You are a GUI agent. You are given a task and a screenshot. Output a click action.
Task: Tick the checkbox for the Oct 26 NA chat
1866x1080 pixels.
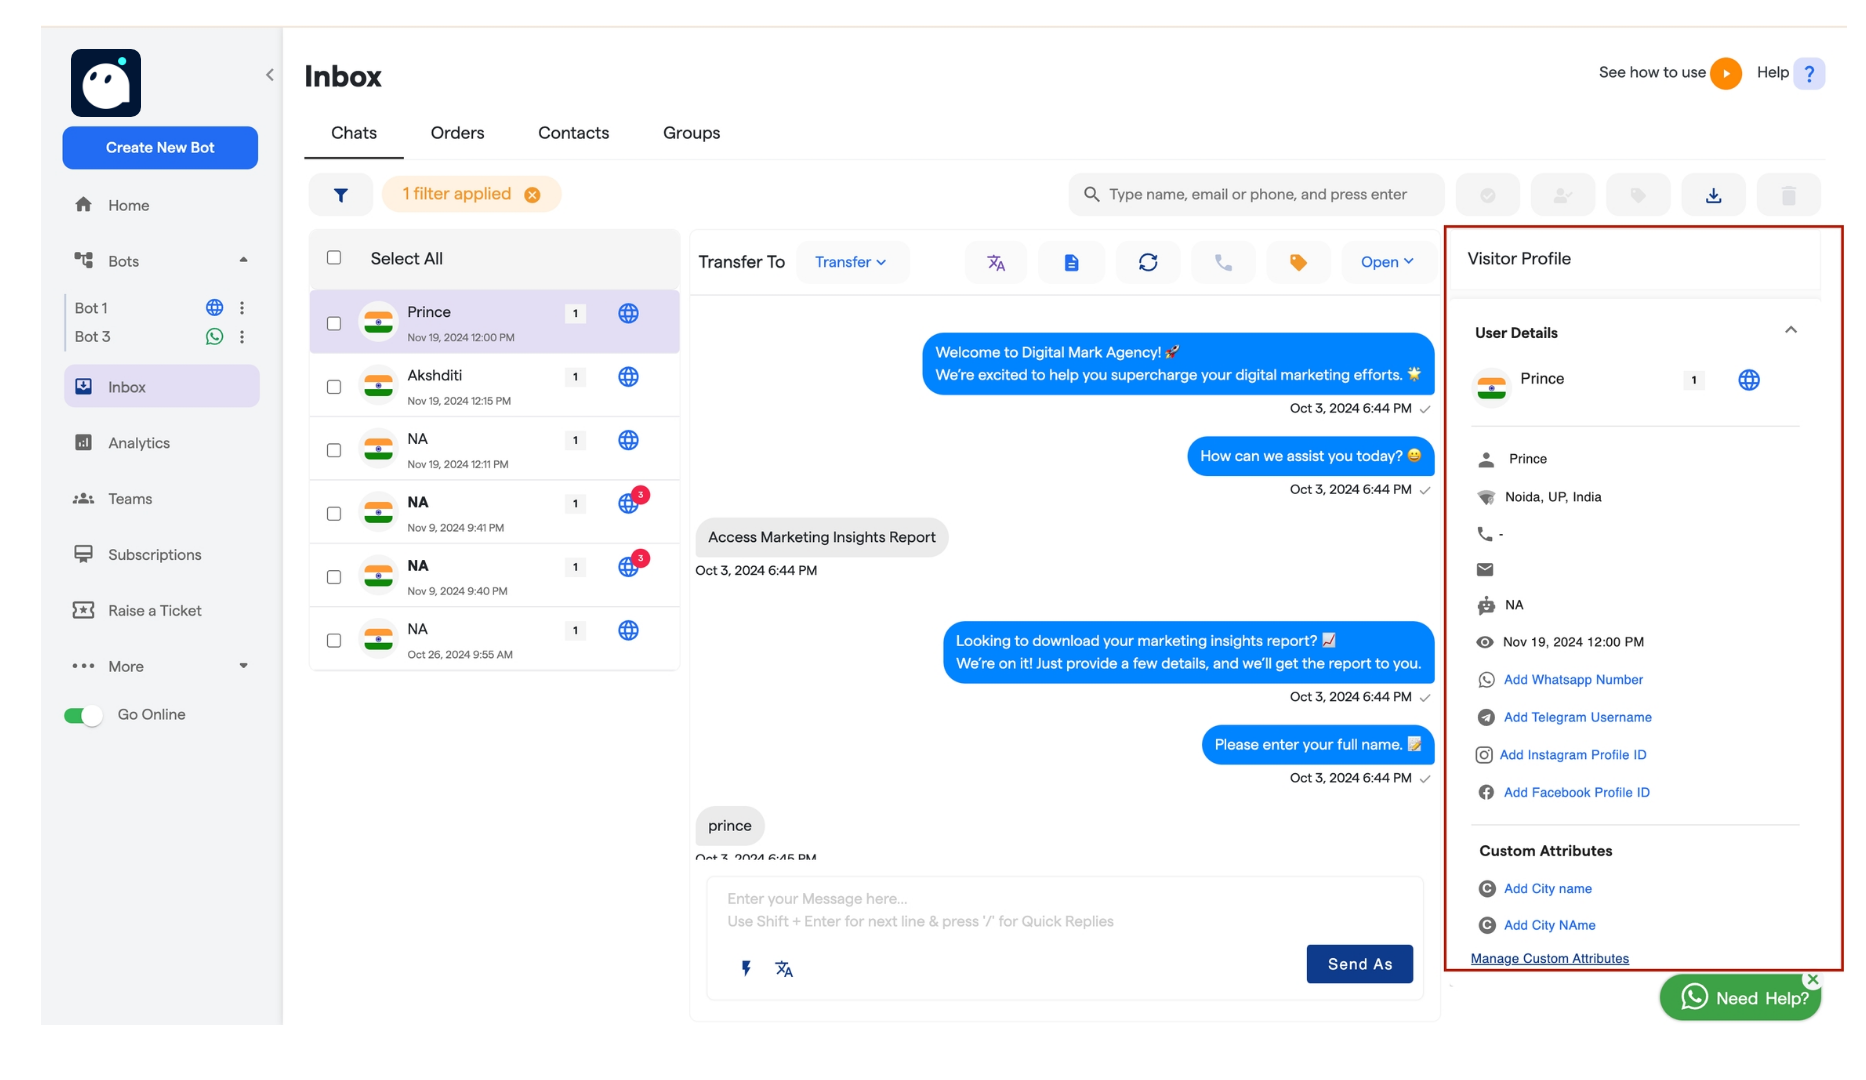tap(334, 641)
